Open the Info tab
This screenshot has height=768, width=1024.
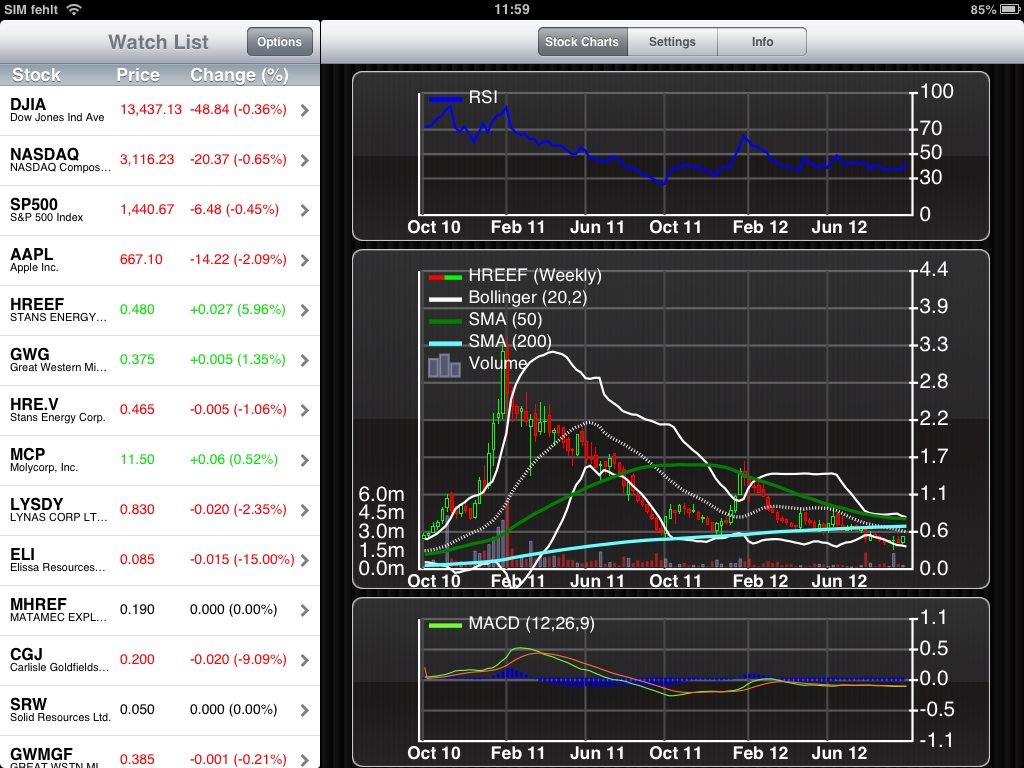pyautogui.click(x=762, y=42)
